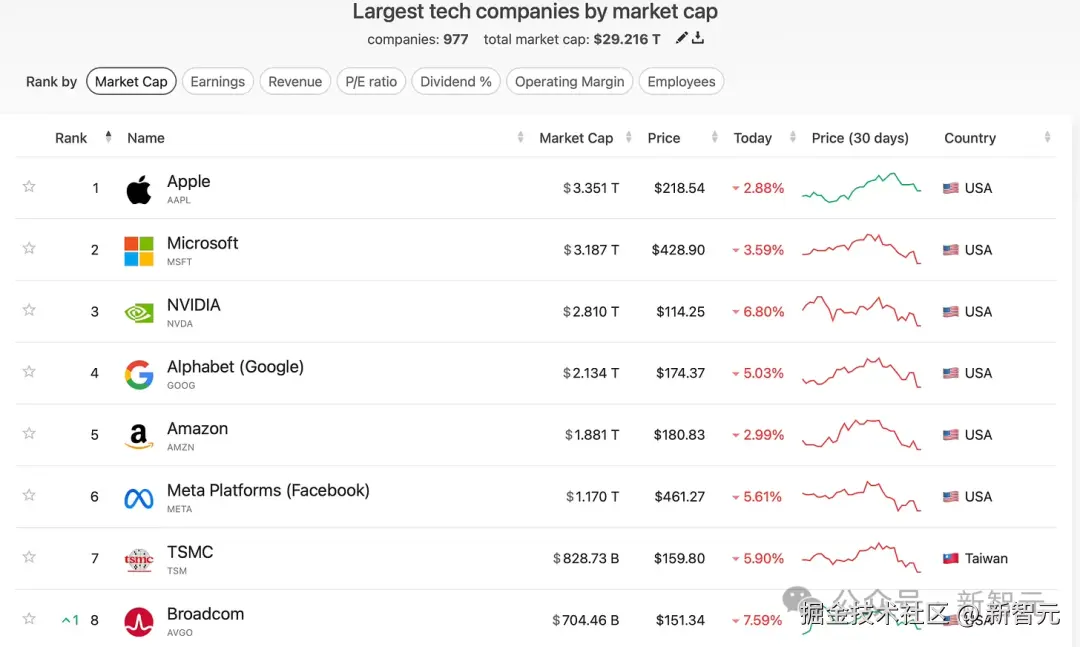Image resolution: width=1080 pixels, height=647 pixels.
Task: Toggle the star next to NVIDIA
Action: pos(29,309)
